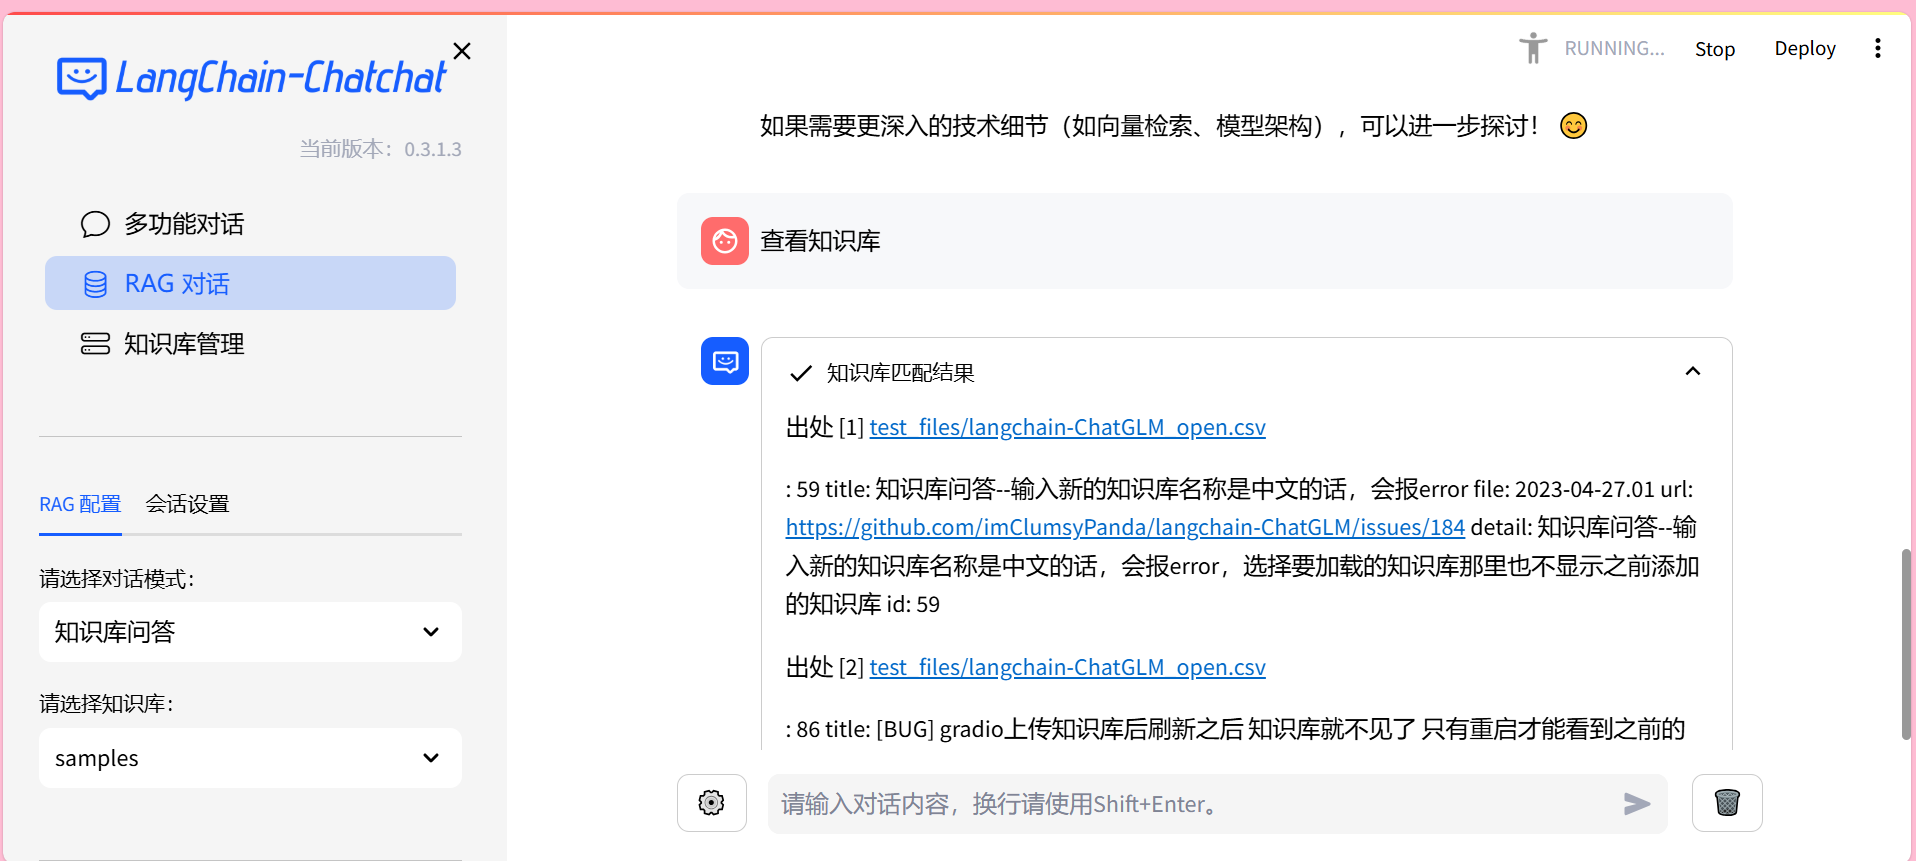This screenshot has width=1916, height=861.
Task: Click the user avatar next to 查看知识库
Action: [725, 241]
